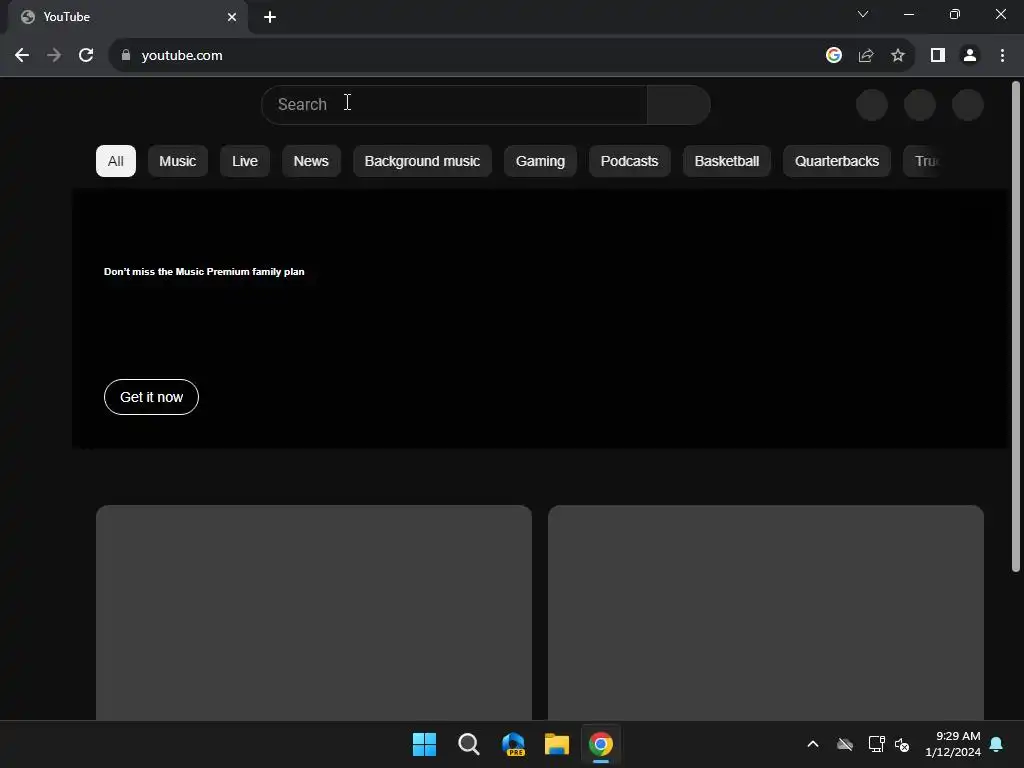The height and width of the screenshot is (768, 1024).
Task: Click the Chrome taskbar icon
Action: tap(601, 744)
